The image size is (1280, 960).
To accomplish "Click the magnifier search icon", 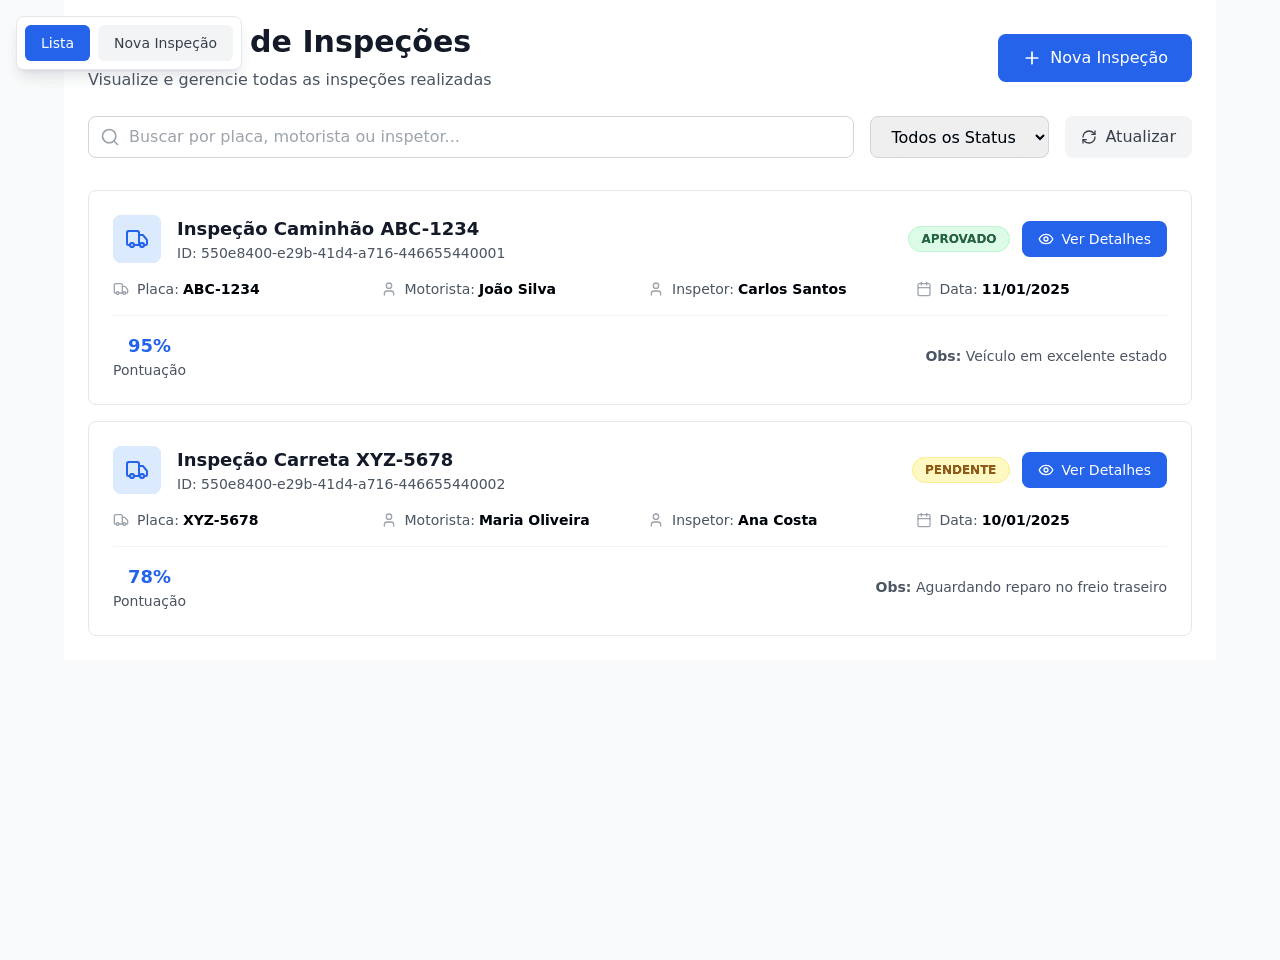I will coord(110,137).
